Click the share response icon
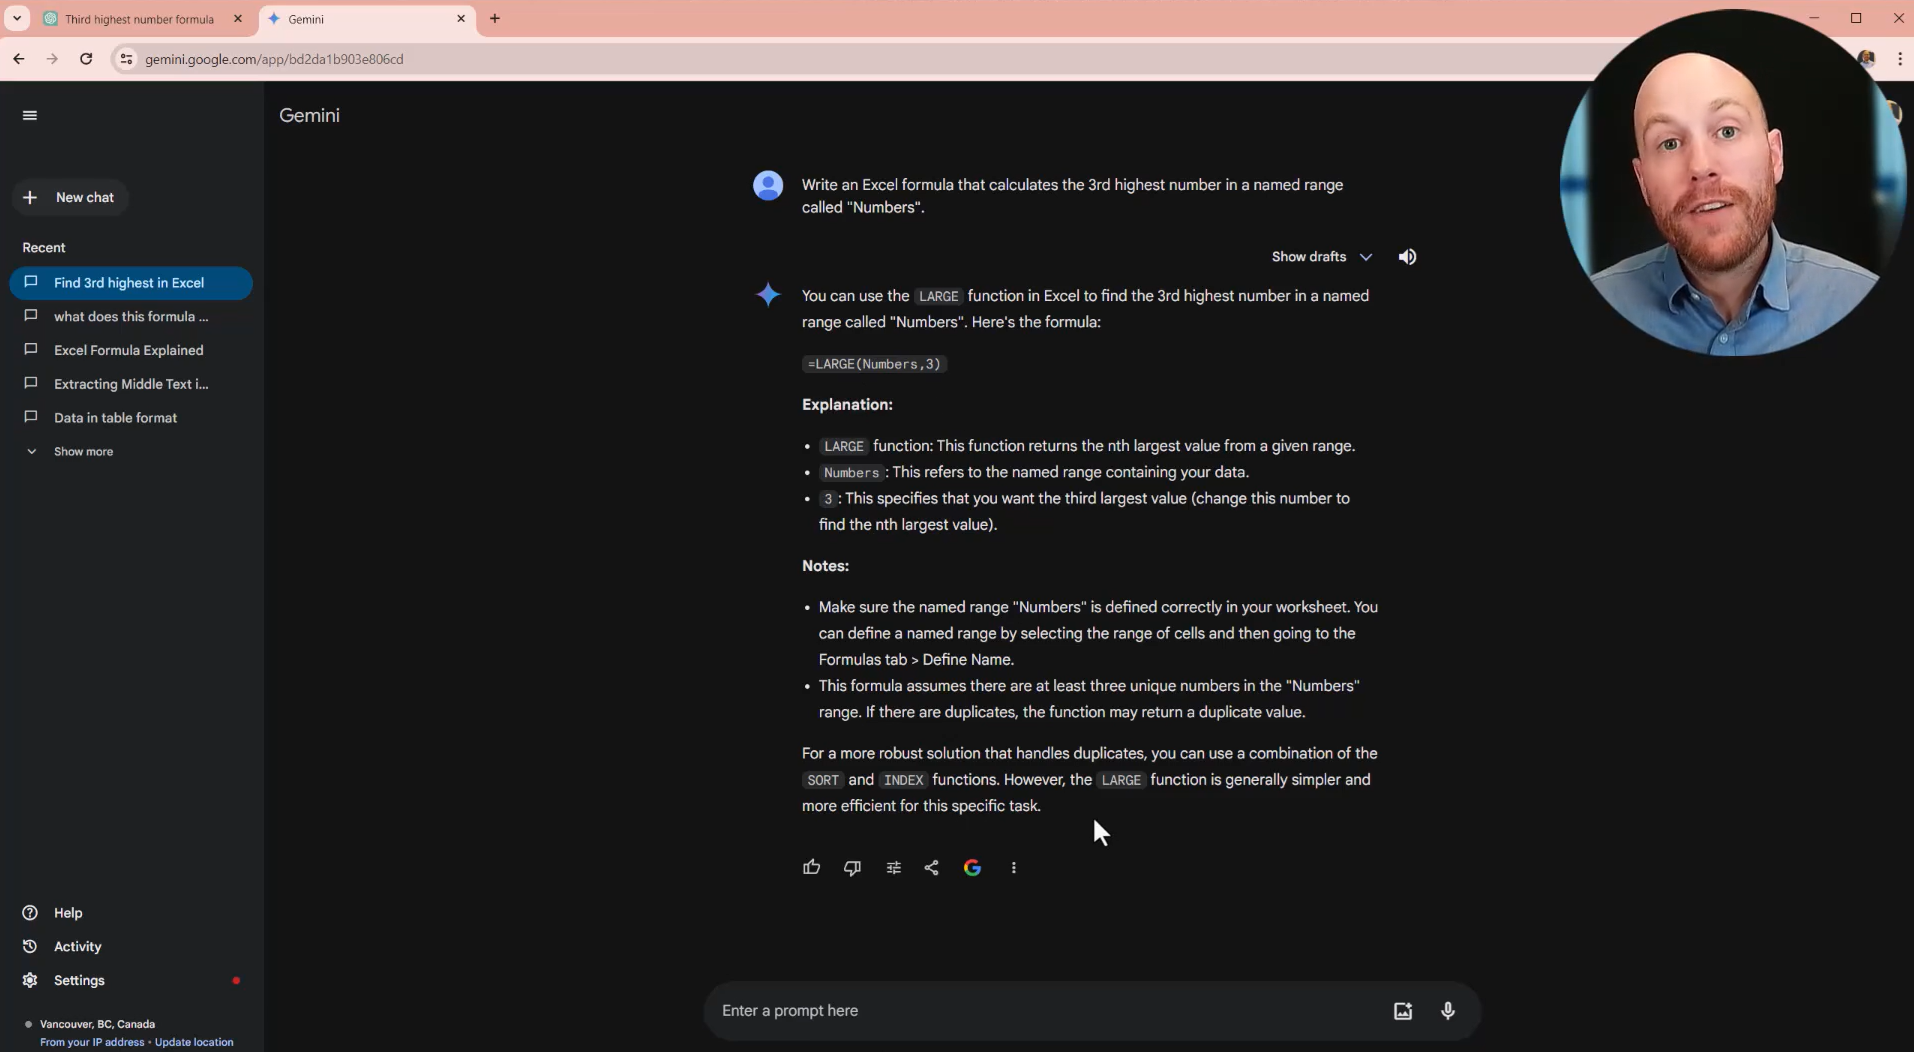The width and height of the screenshot is (1914, 1052). click(931, 868)
